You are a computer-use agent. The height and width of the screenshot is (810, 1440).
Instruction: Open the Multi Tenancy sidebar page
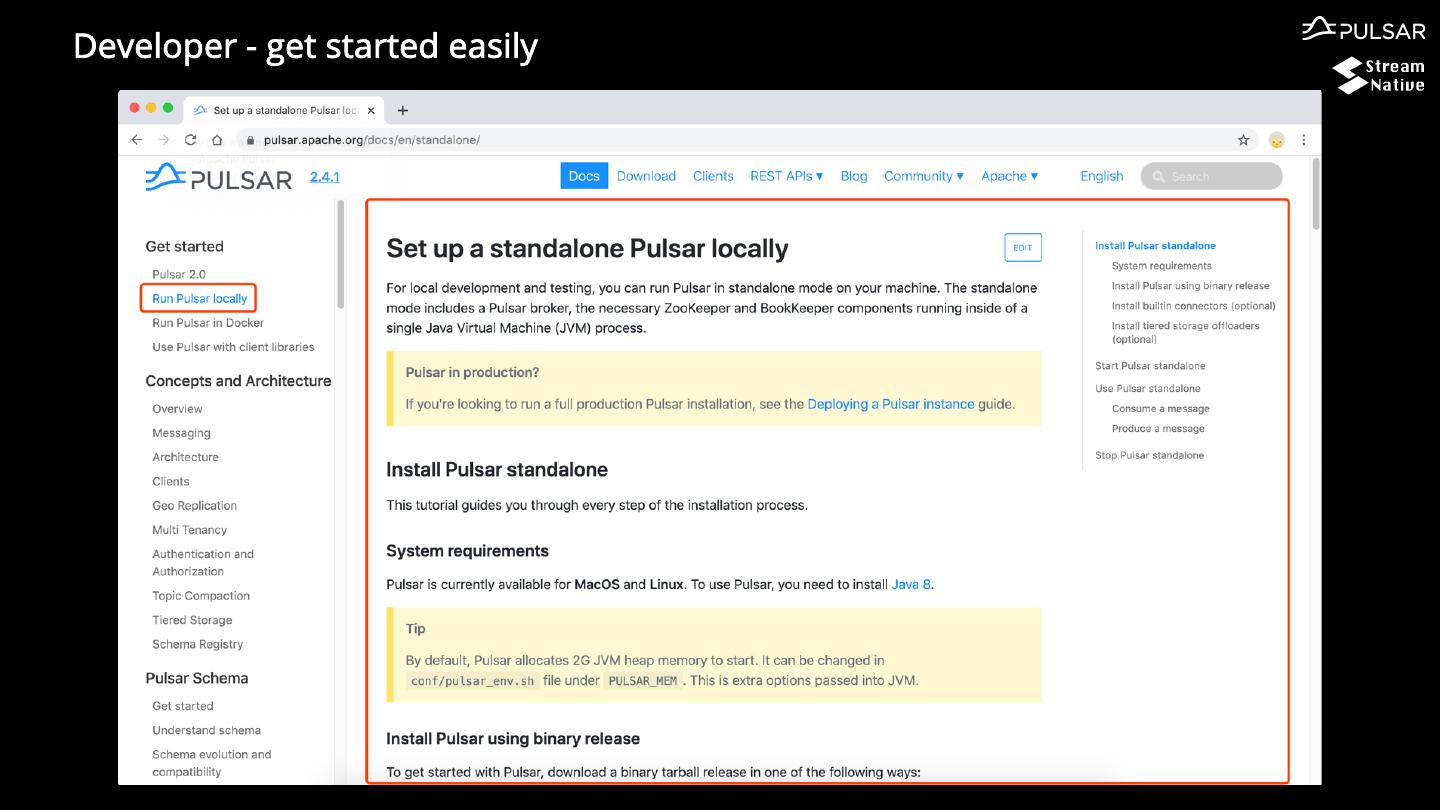click(x=189, y=530)
